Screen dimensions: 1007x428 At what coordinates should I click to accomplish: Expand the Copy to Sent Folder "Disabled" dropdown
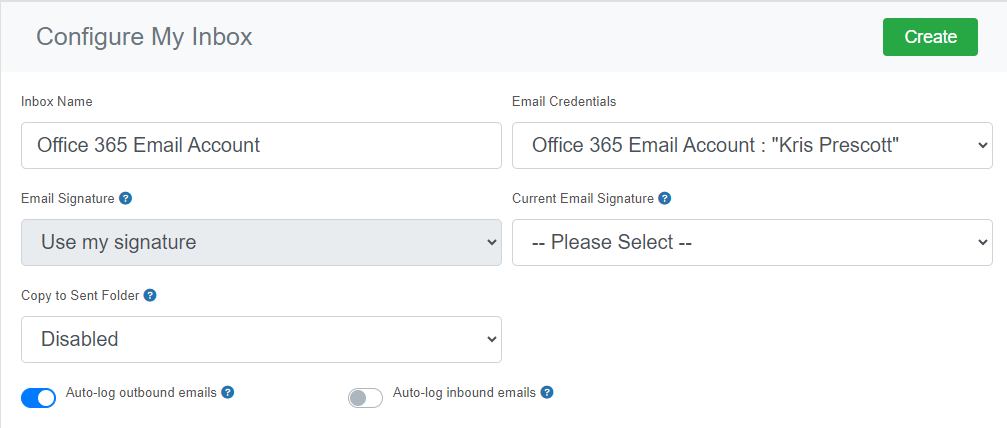[x=261, y=339]
